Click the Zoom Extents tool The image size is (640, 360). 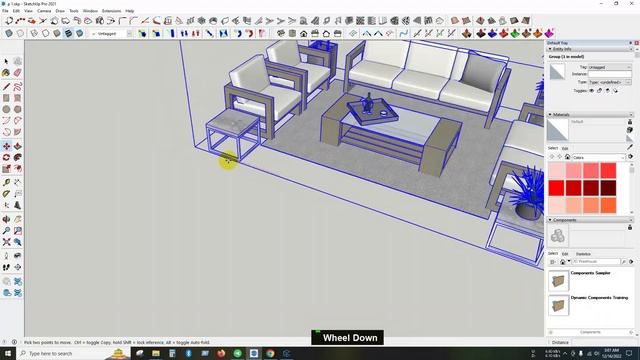[x=6, y=242]
